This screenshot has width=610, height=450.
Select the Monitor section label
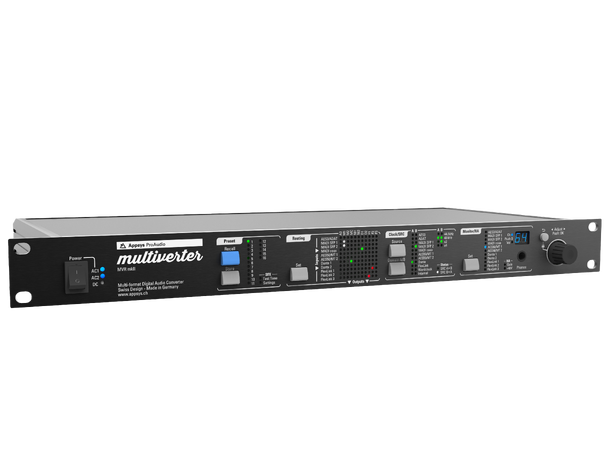point(471,231)
